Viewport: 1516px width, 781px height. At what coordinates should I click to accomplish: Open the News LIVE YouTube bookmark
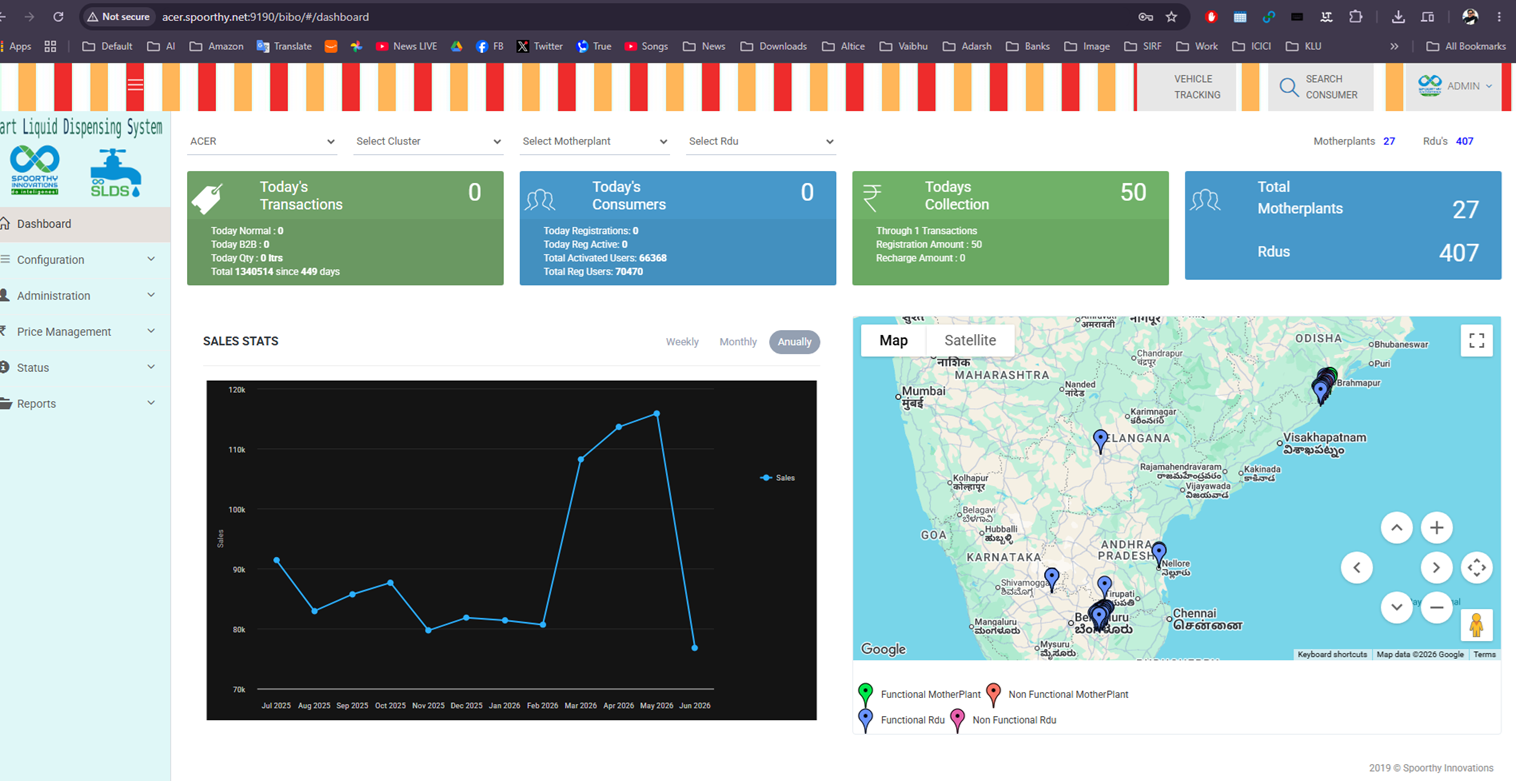coord(406,46)
